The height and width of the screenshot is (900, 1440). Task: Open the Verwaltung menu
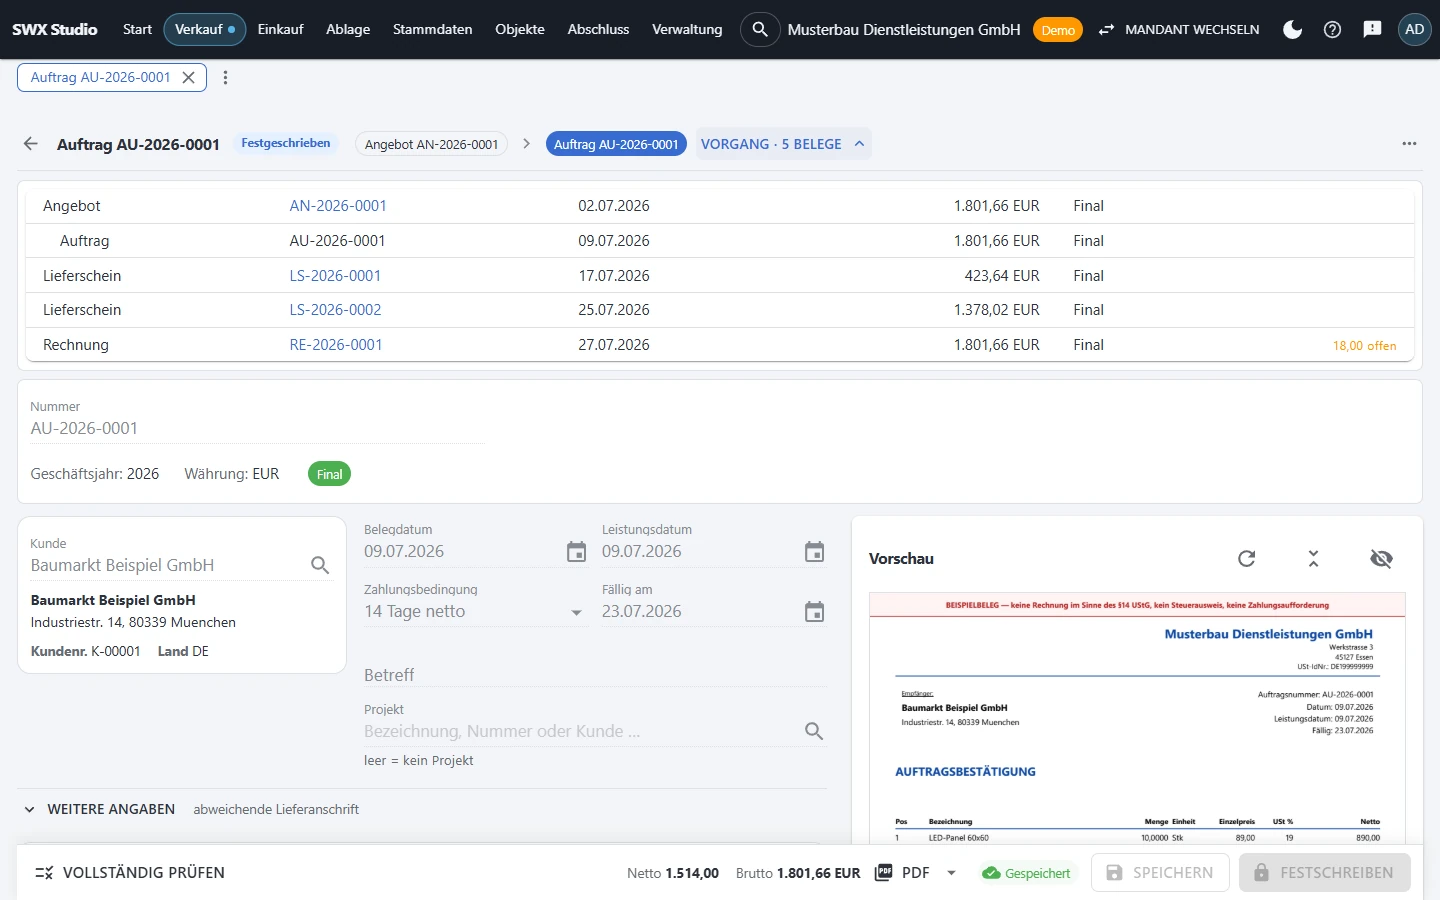[x=687, y=30]
